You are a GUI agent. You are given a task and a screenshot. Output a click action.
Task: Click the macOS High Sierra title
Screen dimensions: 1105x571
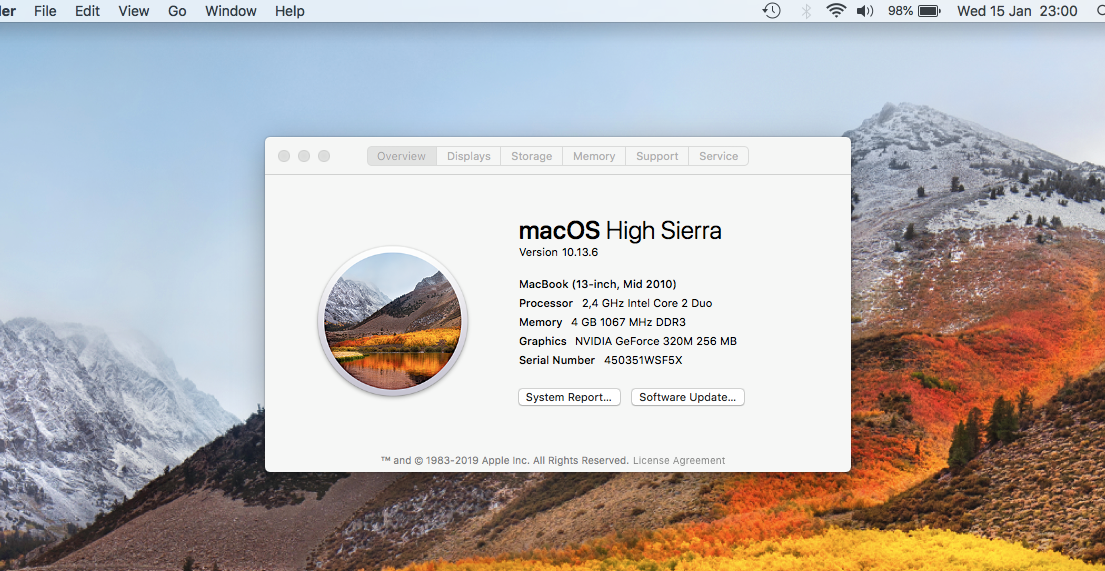tap(620, 231)
